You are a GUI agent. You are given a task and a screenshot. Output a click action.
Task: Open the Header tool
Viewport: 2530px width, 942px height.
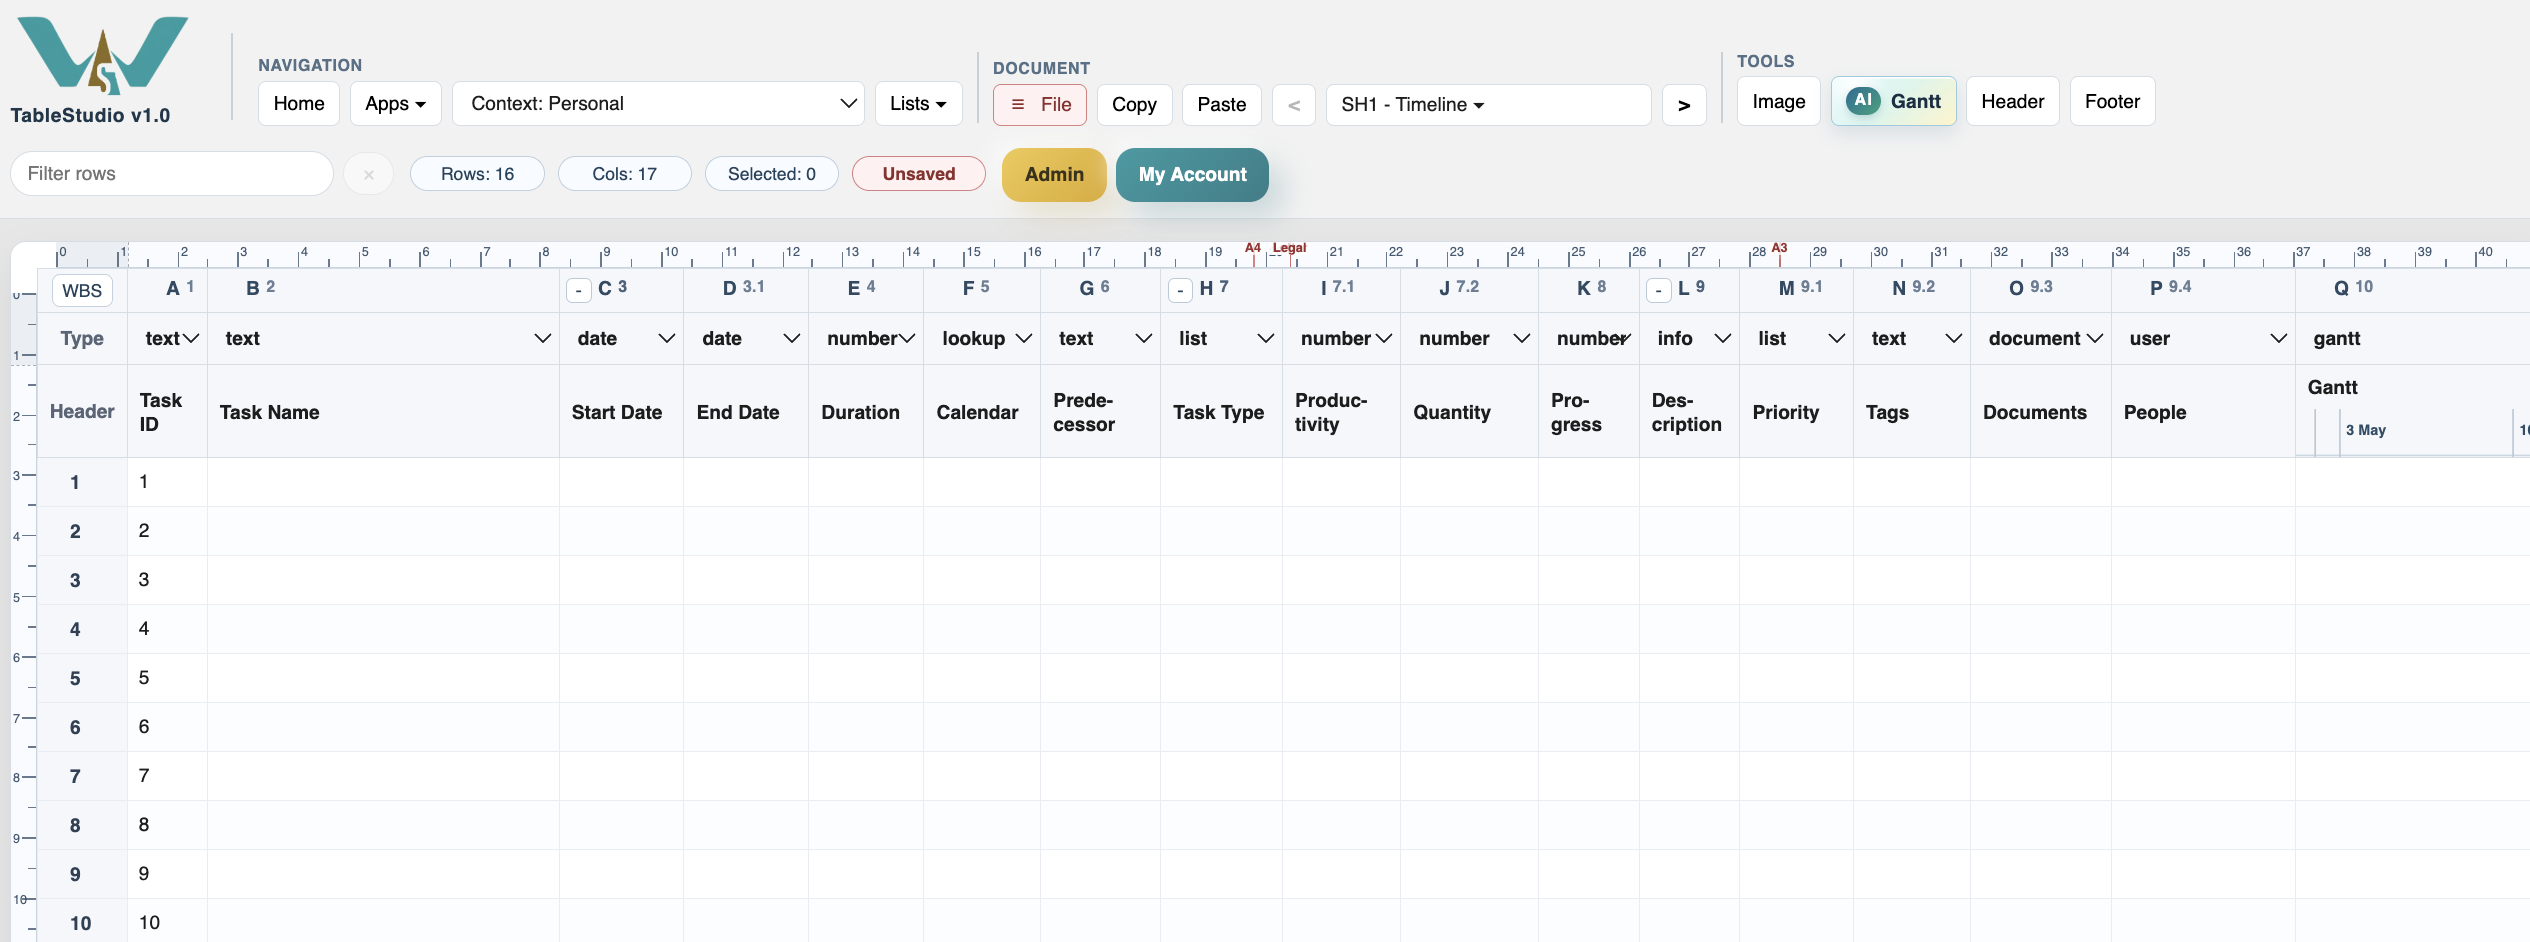[x=2012, y=101]
